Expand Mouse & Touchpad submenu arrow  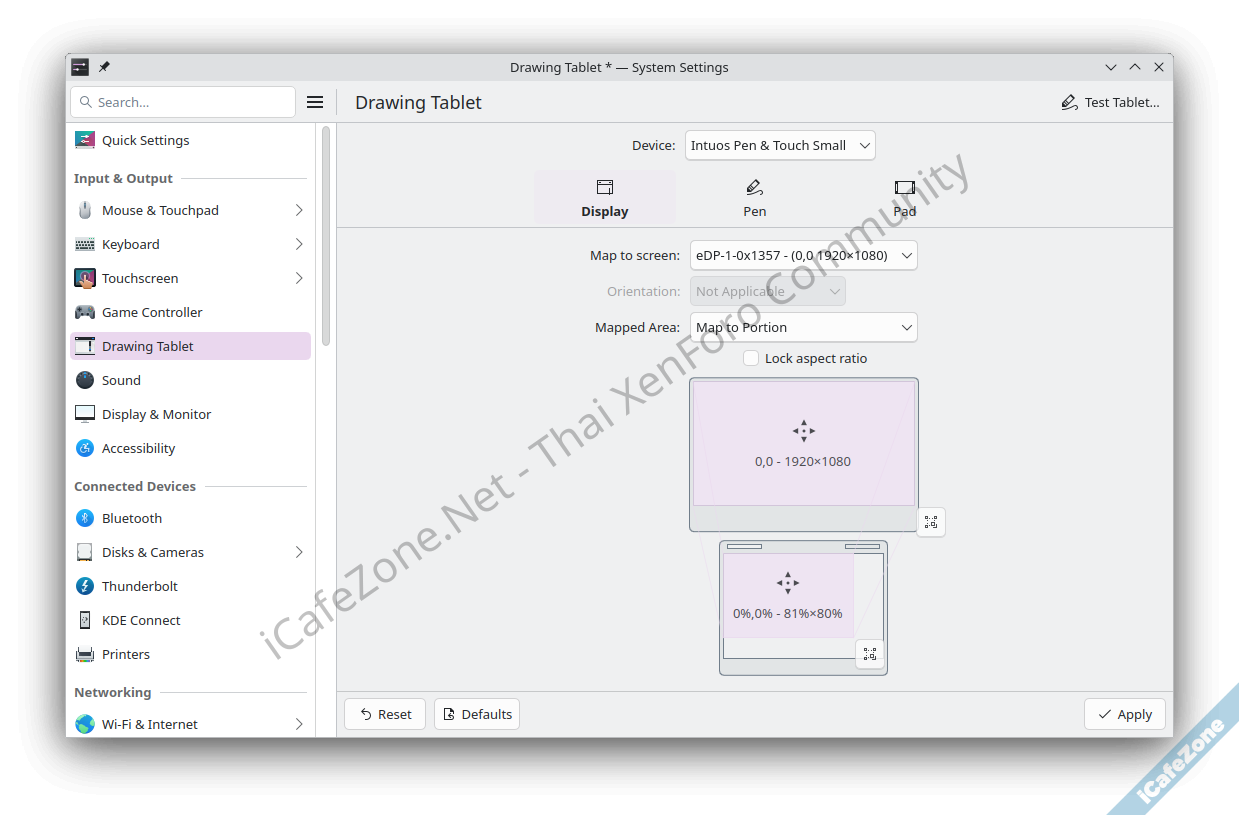point(299,210)
